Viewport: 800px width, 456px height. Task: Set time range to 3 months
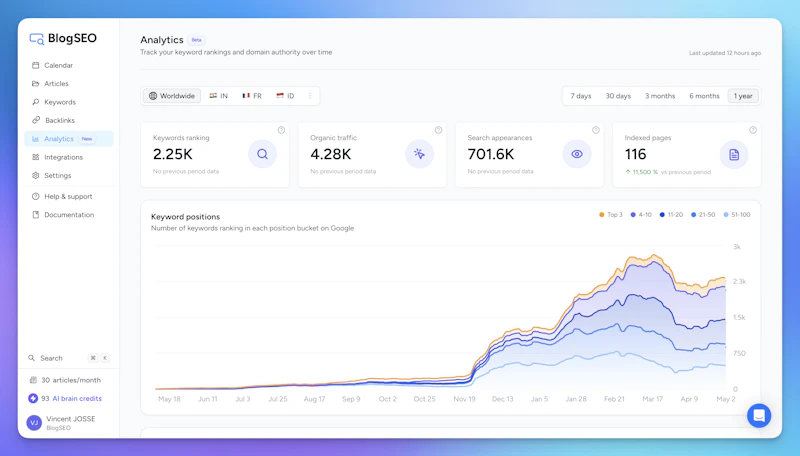(x=660, y=96)
